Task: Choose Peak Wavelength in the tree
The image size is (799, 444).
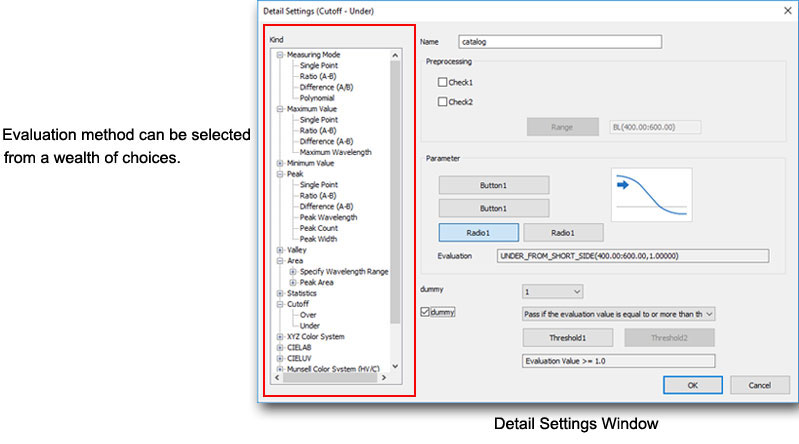Action: pos(328,217)
